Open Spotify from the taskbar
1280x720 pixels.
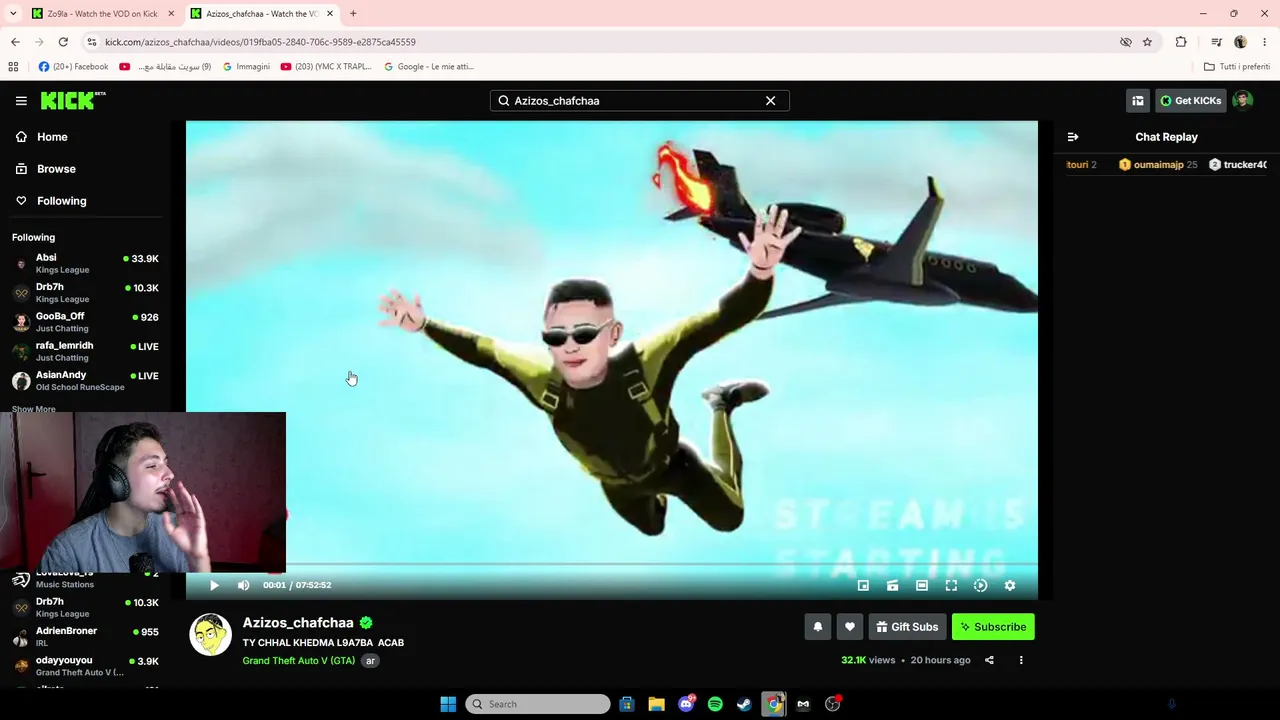(x=715, y=704)
